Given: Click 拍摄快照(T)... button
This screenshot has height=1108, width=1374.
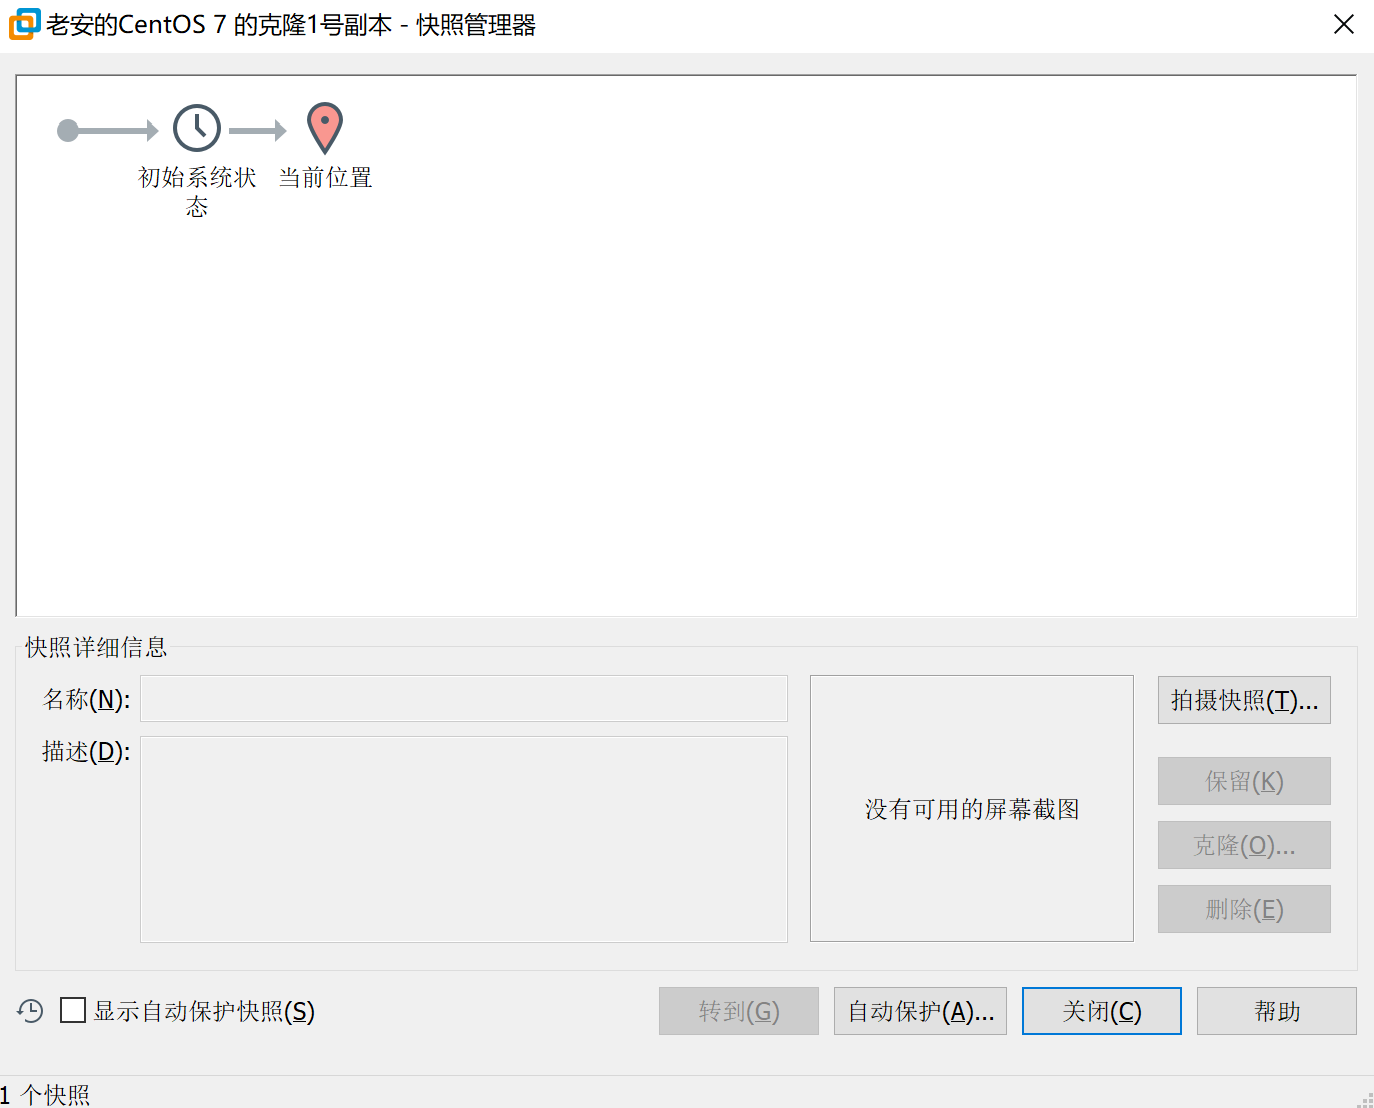Looking at the screenshot, I should pos(1244,700).
